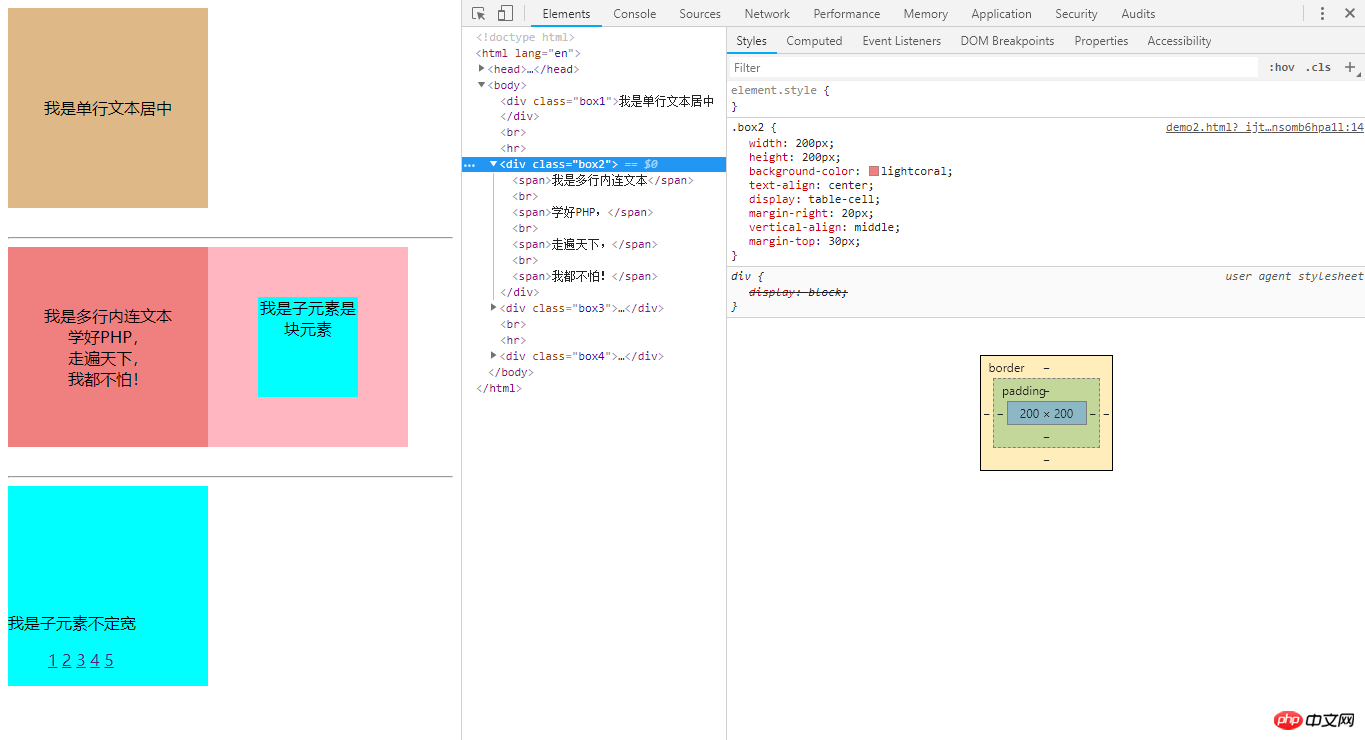
Task: Select the Computed sub-tab
Action: [814, 41]
